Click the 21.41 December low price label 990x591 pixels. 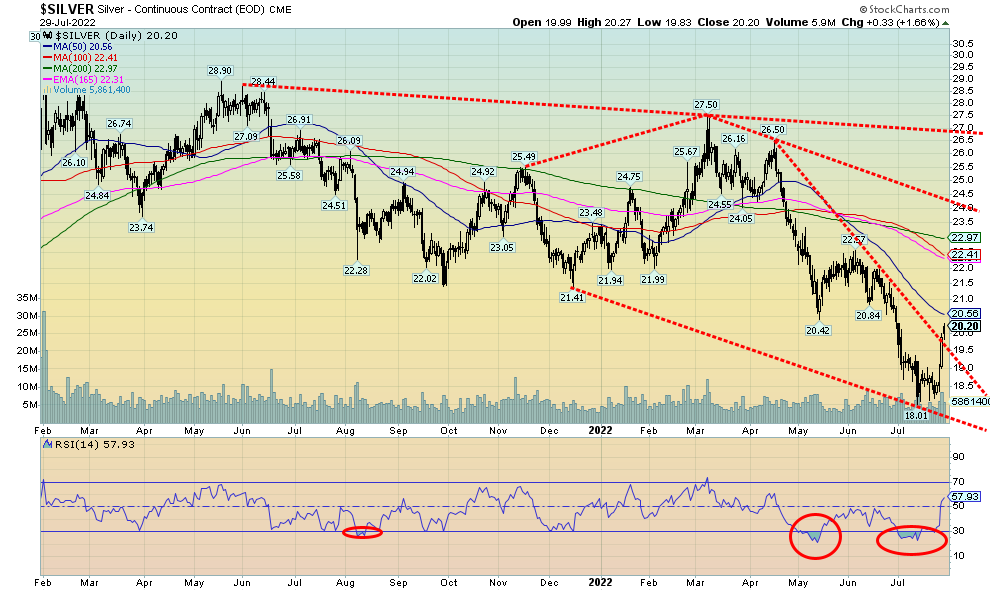[x=570, y=298]
